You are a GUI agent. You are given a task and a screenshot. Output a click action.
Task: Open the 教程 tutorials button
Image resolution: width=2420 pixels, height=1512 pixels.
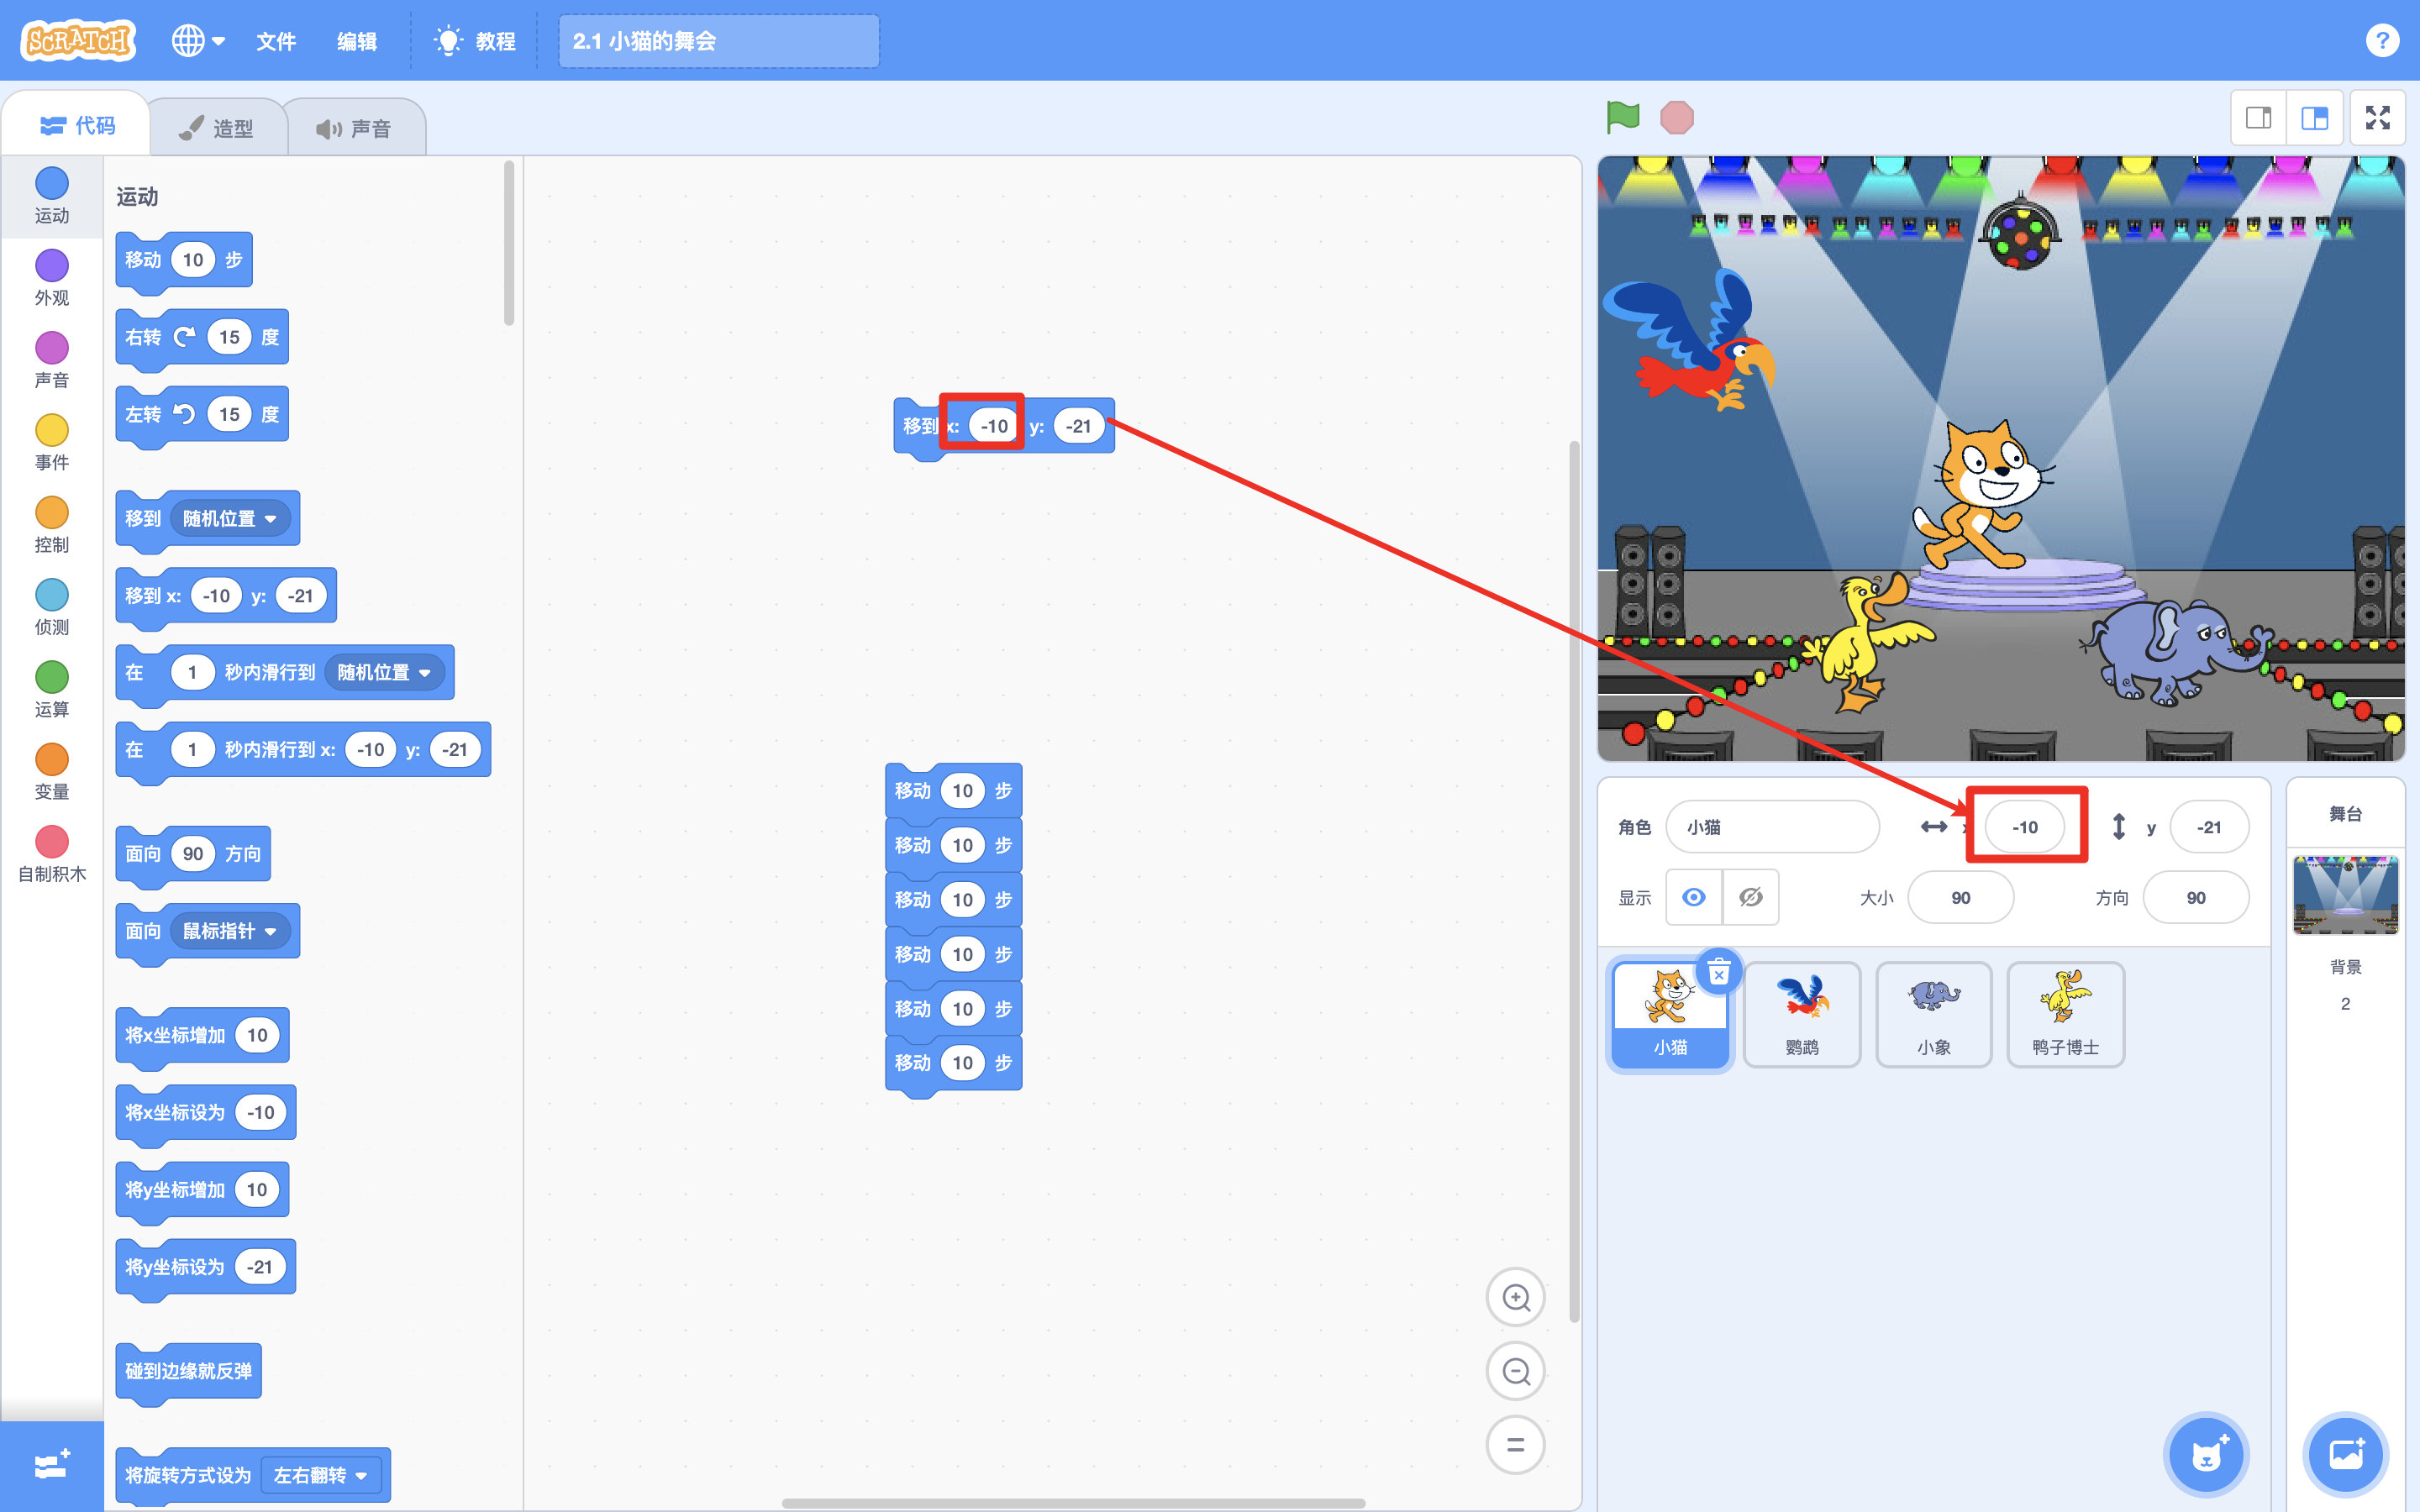click(x=475, y=41)
